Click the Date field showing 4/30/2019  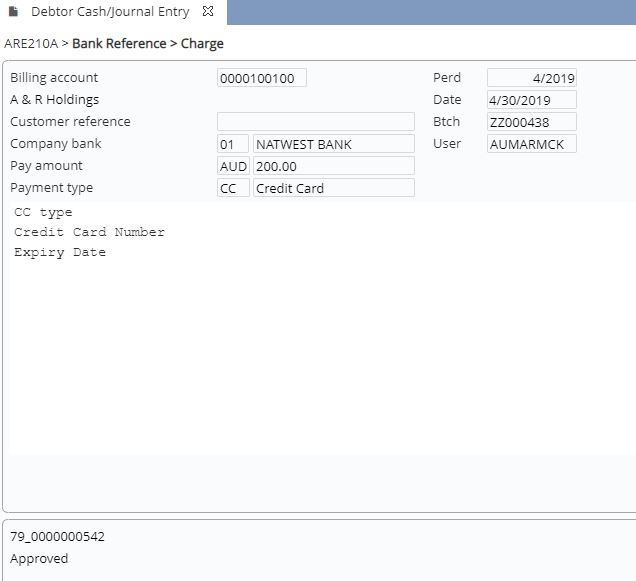(x=531, y=100)
